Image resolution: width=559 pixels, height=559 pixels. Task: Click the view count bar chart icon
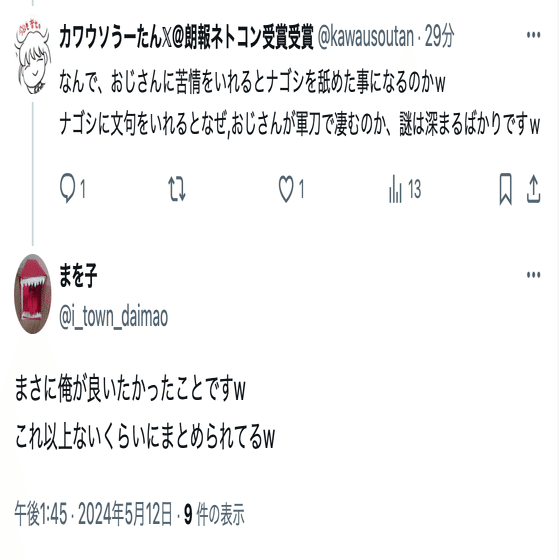tap(395, 189)
